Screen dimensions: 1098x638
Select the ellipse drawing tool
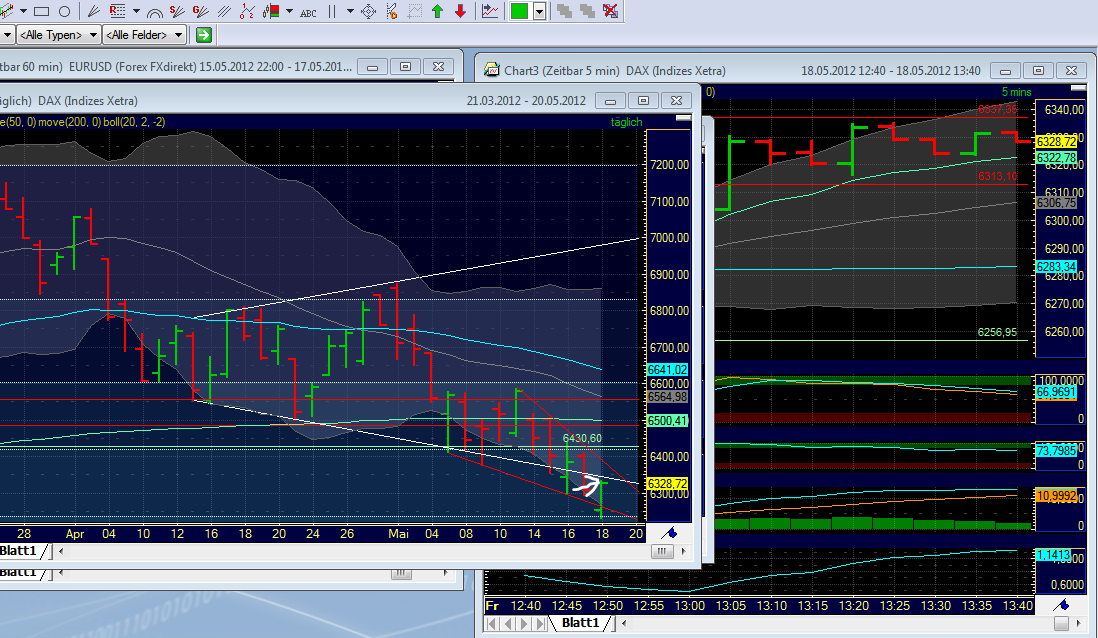pyautogui.click(x=64, y=11)
